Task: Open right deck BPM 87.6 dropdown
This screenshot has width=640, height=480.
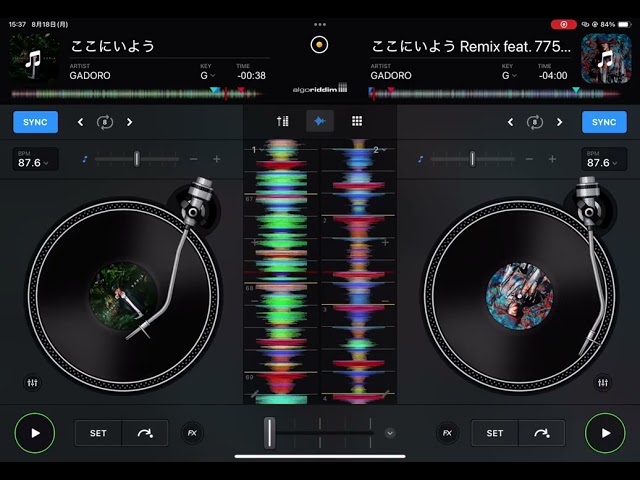Action: [x=604, y=159]
